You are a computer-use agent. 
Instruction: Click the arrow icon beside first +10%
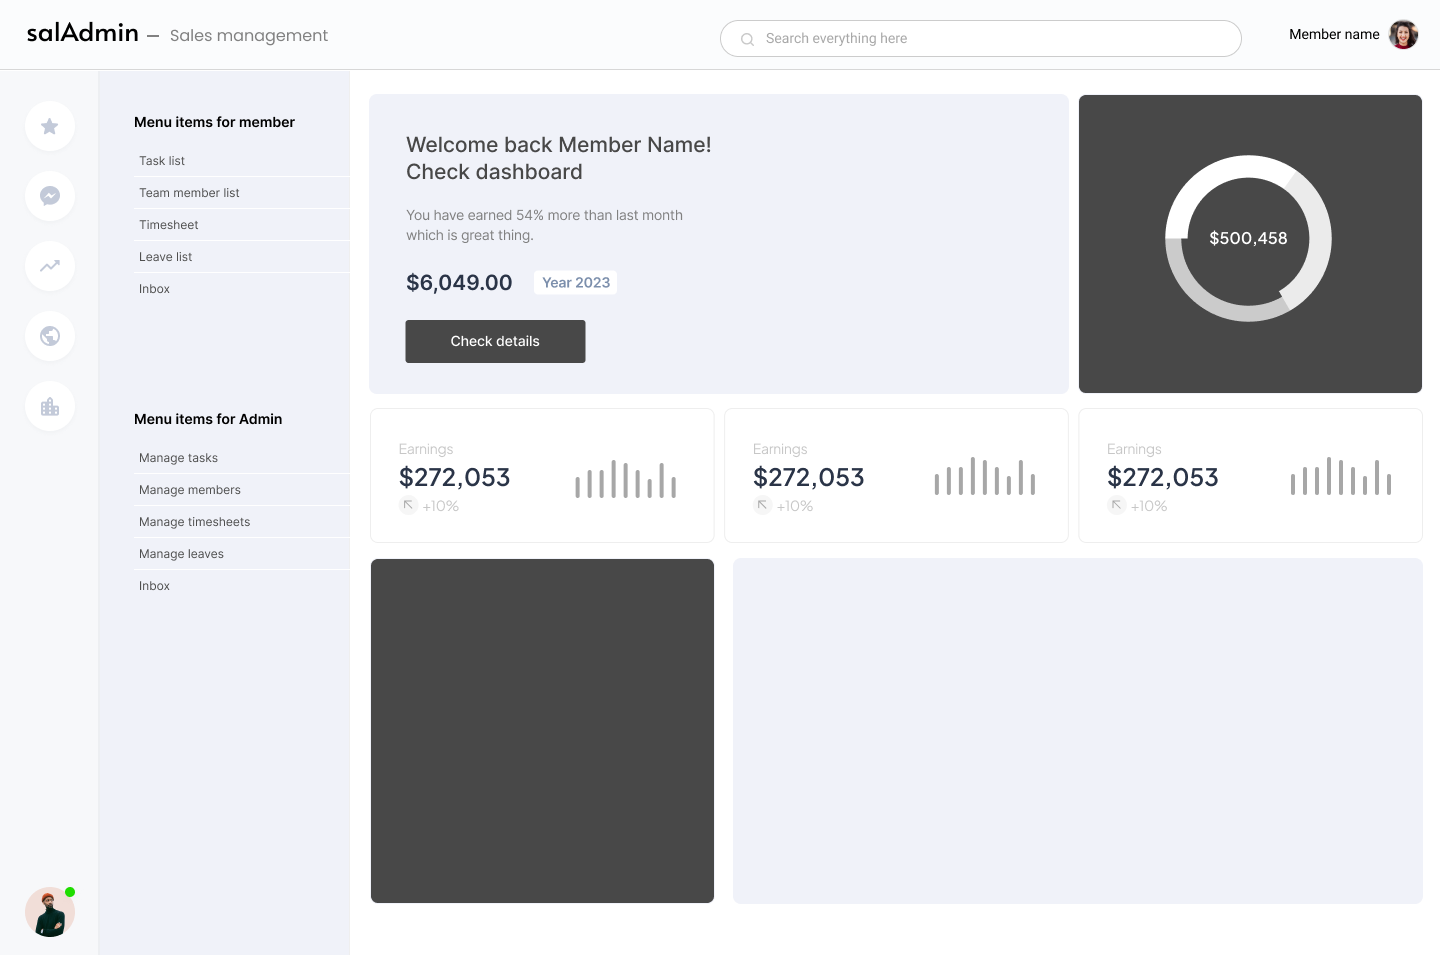(x=408, y=505)
